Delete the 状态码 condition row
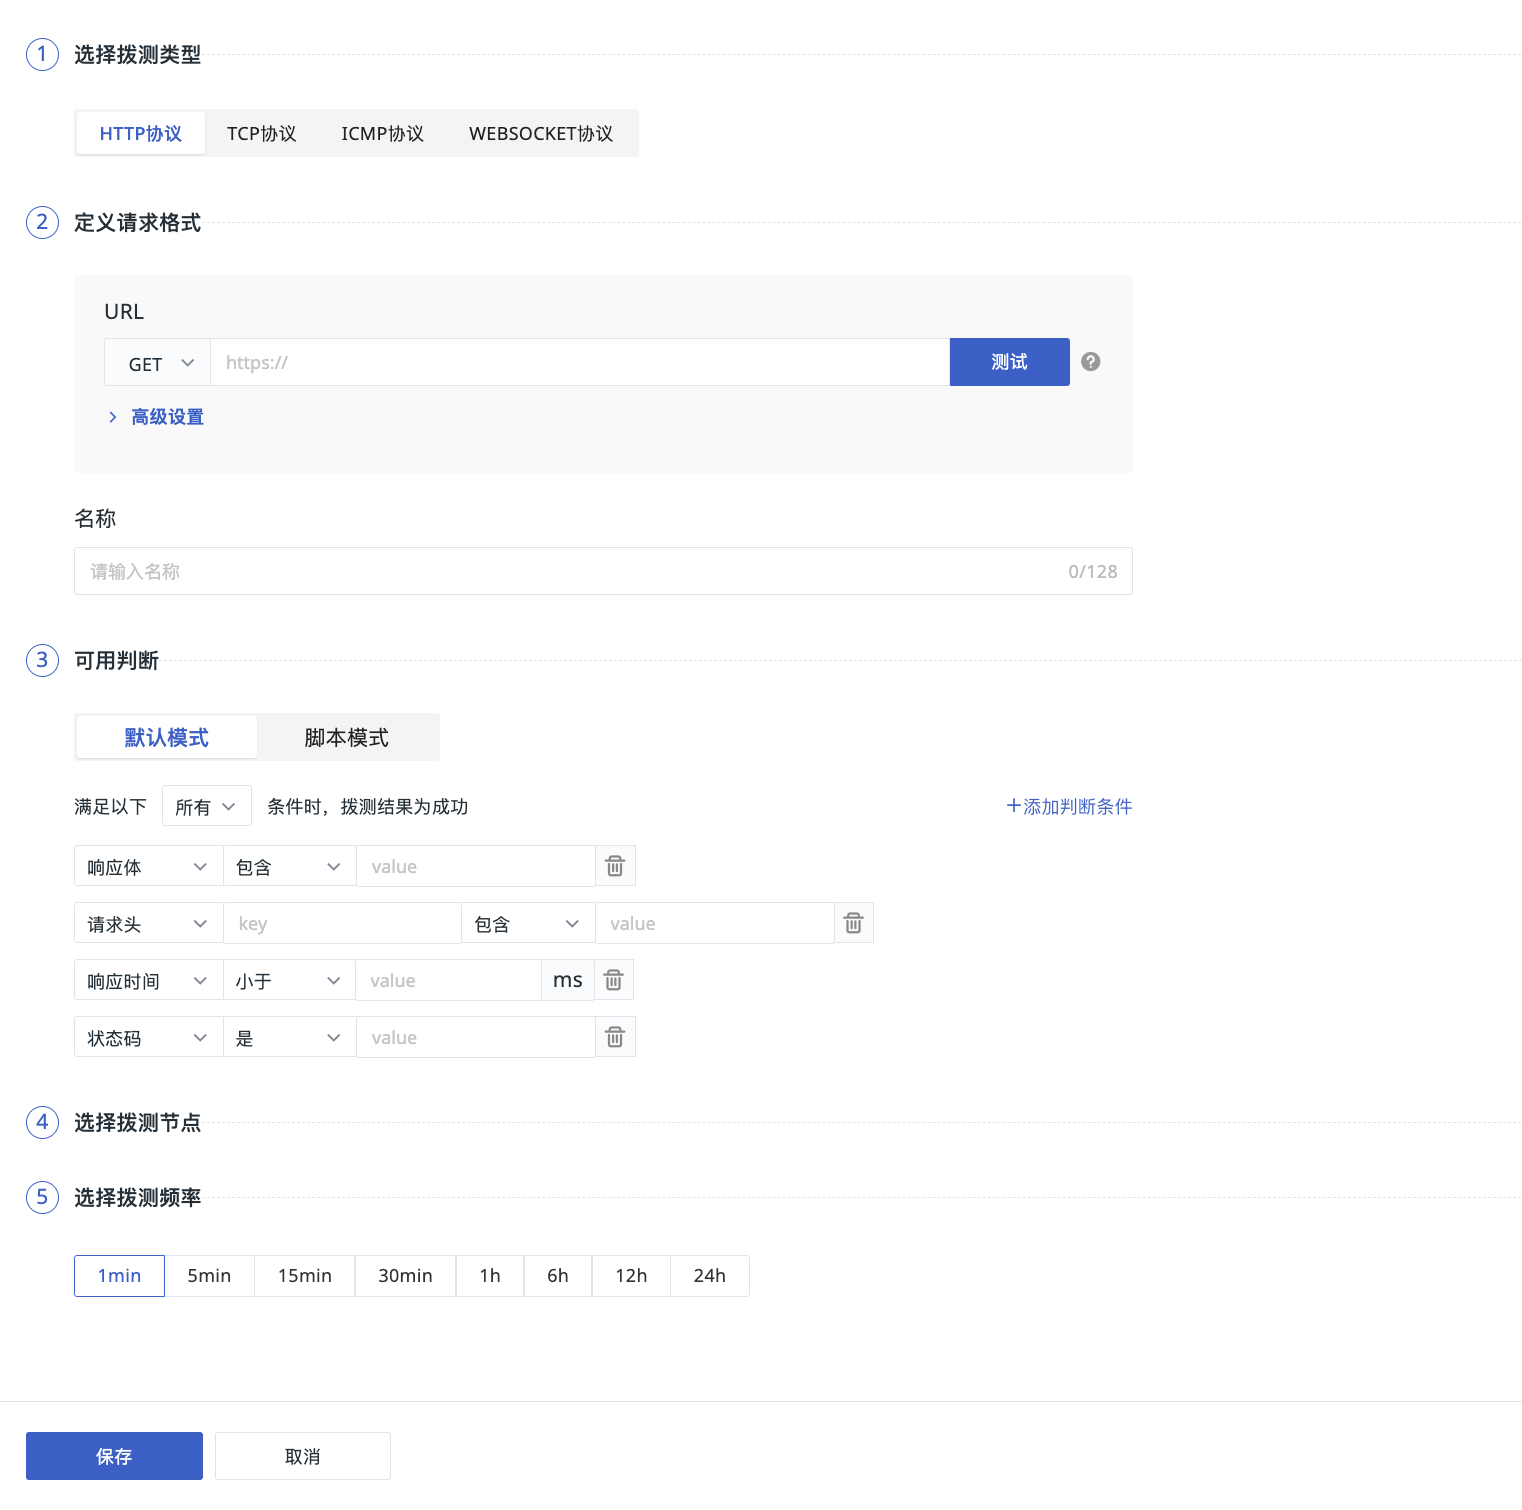Viewport: 1522px width, 1510px height. (x=615, y=1037)
